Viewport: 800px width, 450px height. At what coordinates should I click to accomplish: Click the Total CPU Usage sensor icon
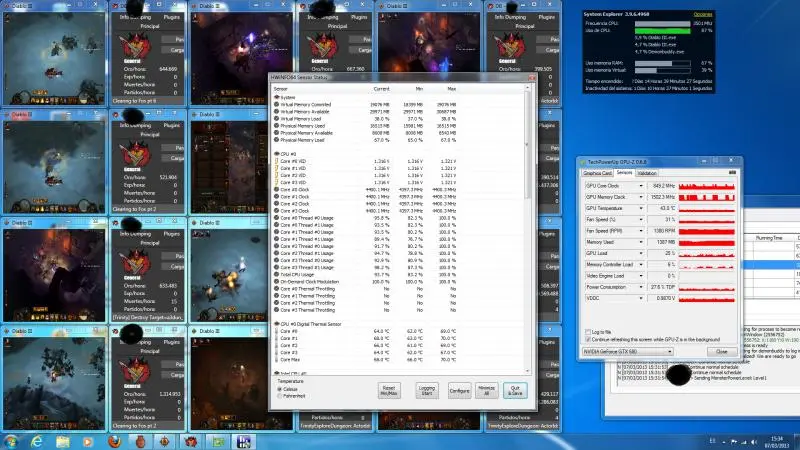tap(277, 274)
